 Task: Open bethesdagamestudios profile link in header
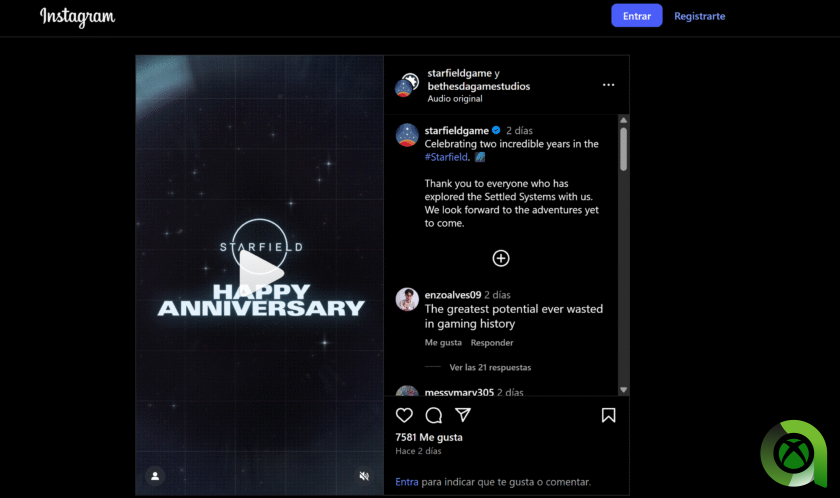(x=478, y=86)
